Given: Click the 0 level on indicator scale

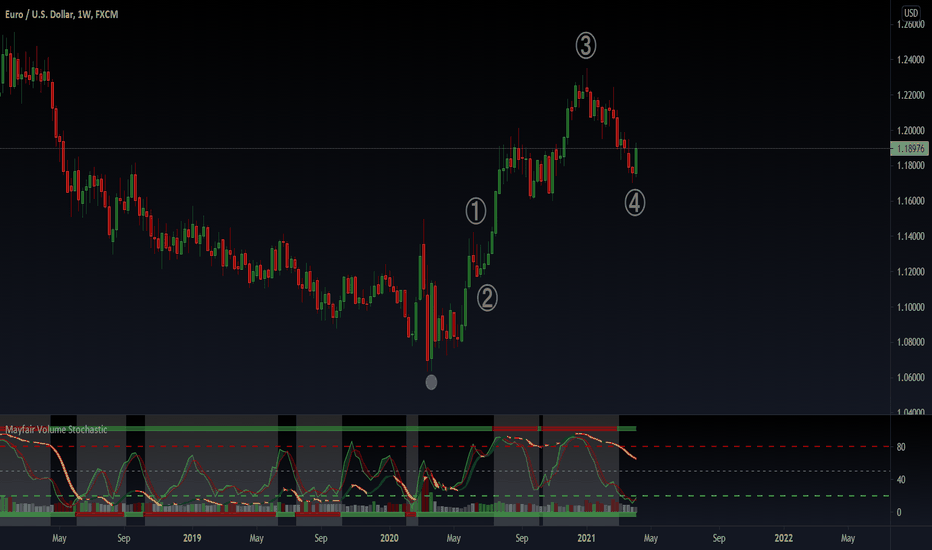Looking at the screenshot, I should [x=899, y=512].
